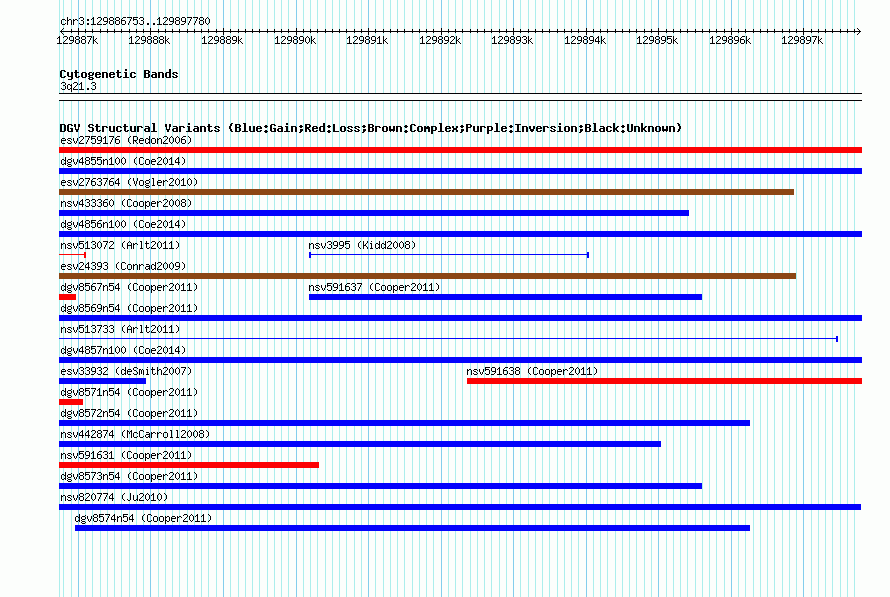The width and height of the screenshot is (890, 597).
Task: Open the dgv8571n54 (Cooper2011) label
Action: coord(129,392)
